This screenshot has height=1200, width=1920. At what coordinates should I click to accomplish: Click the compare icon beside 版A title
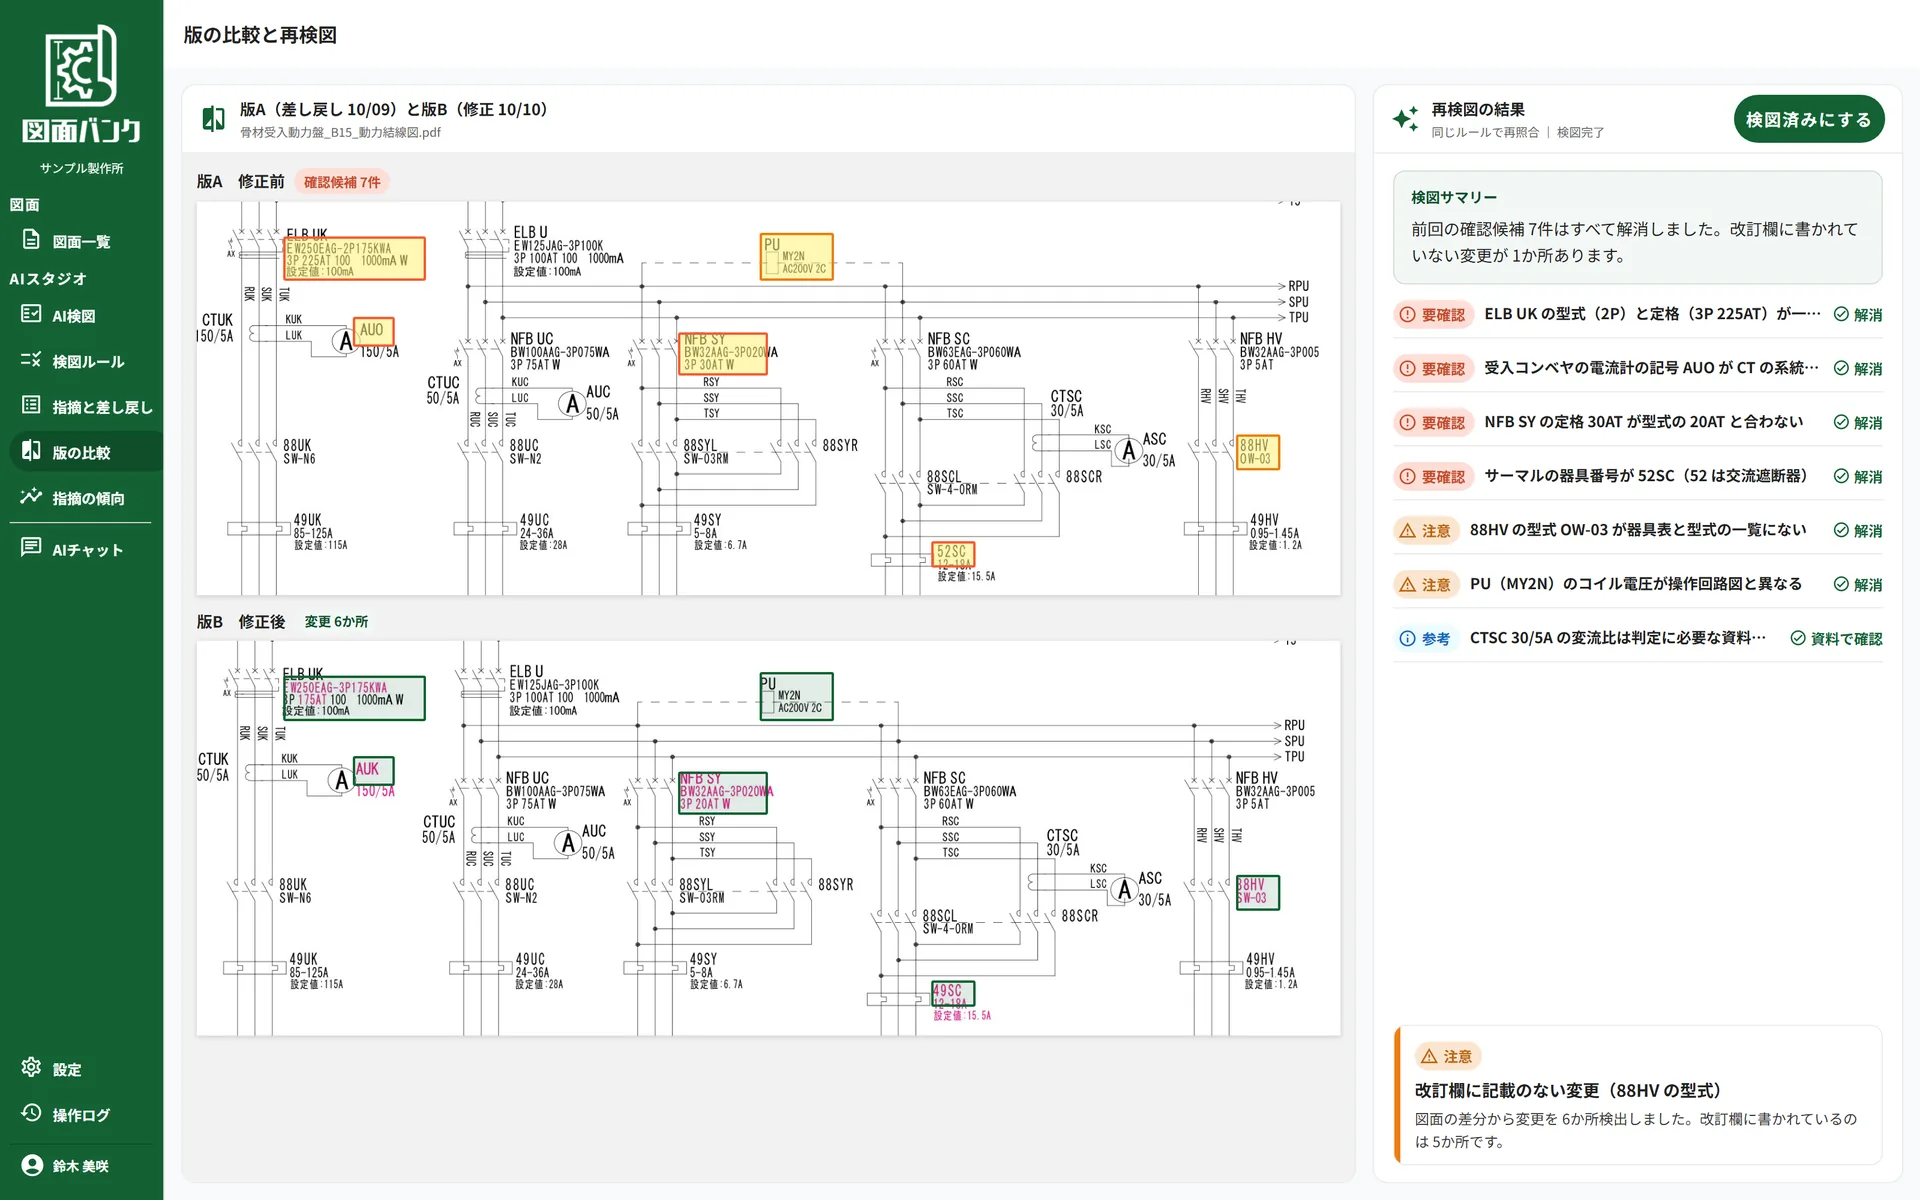point(213,120)
